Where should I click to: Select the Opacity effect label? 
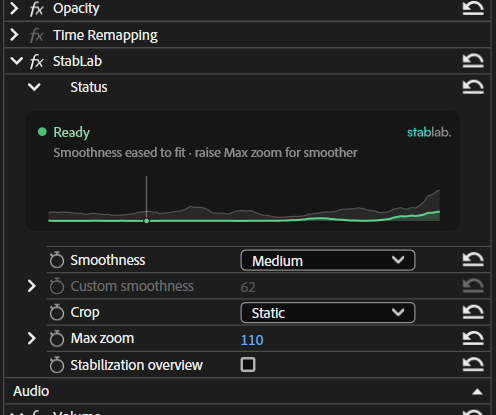click(76, 9)
